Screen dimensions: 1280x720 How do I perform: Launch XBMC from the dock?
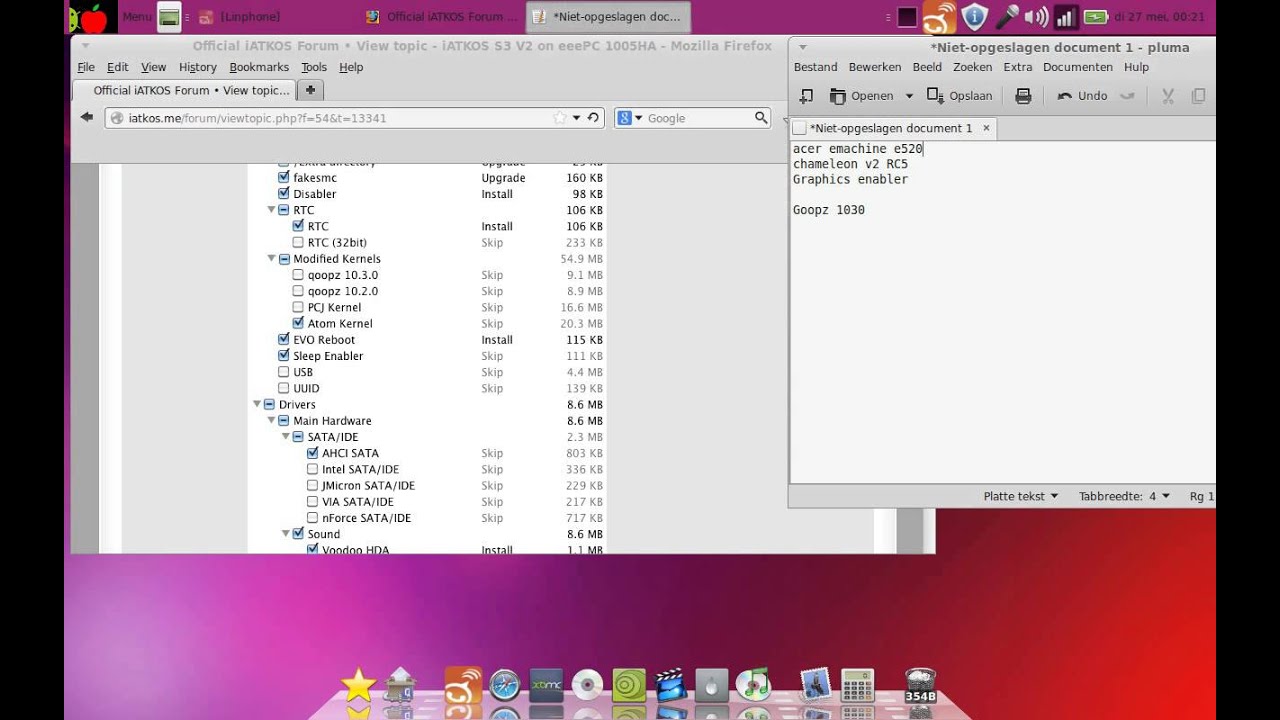pos(547,685)
